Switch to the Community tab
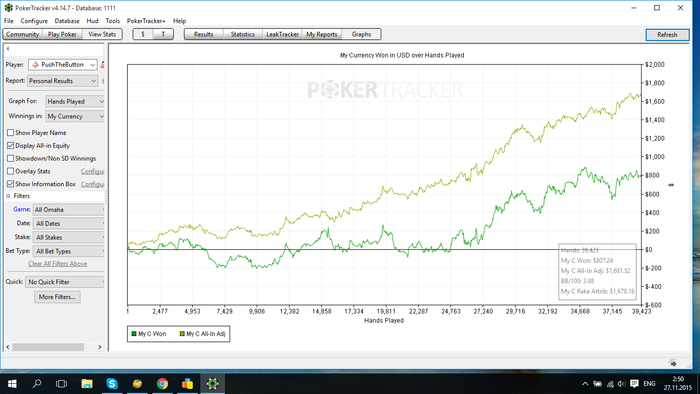 22,34
